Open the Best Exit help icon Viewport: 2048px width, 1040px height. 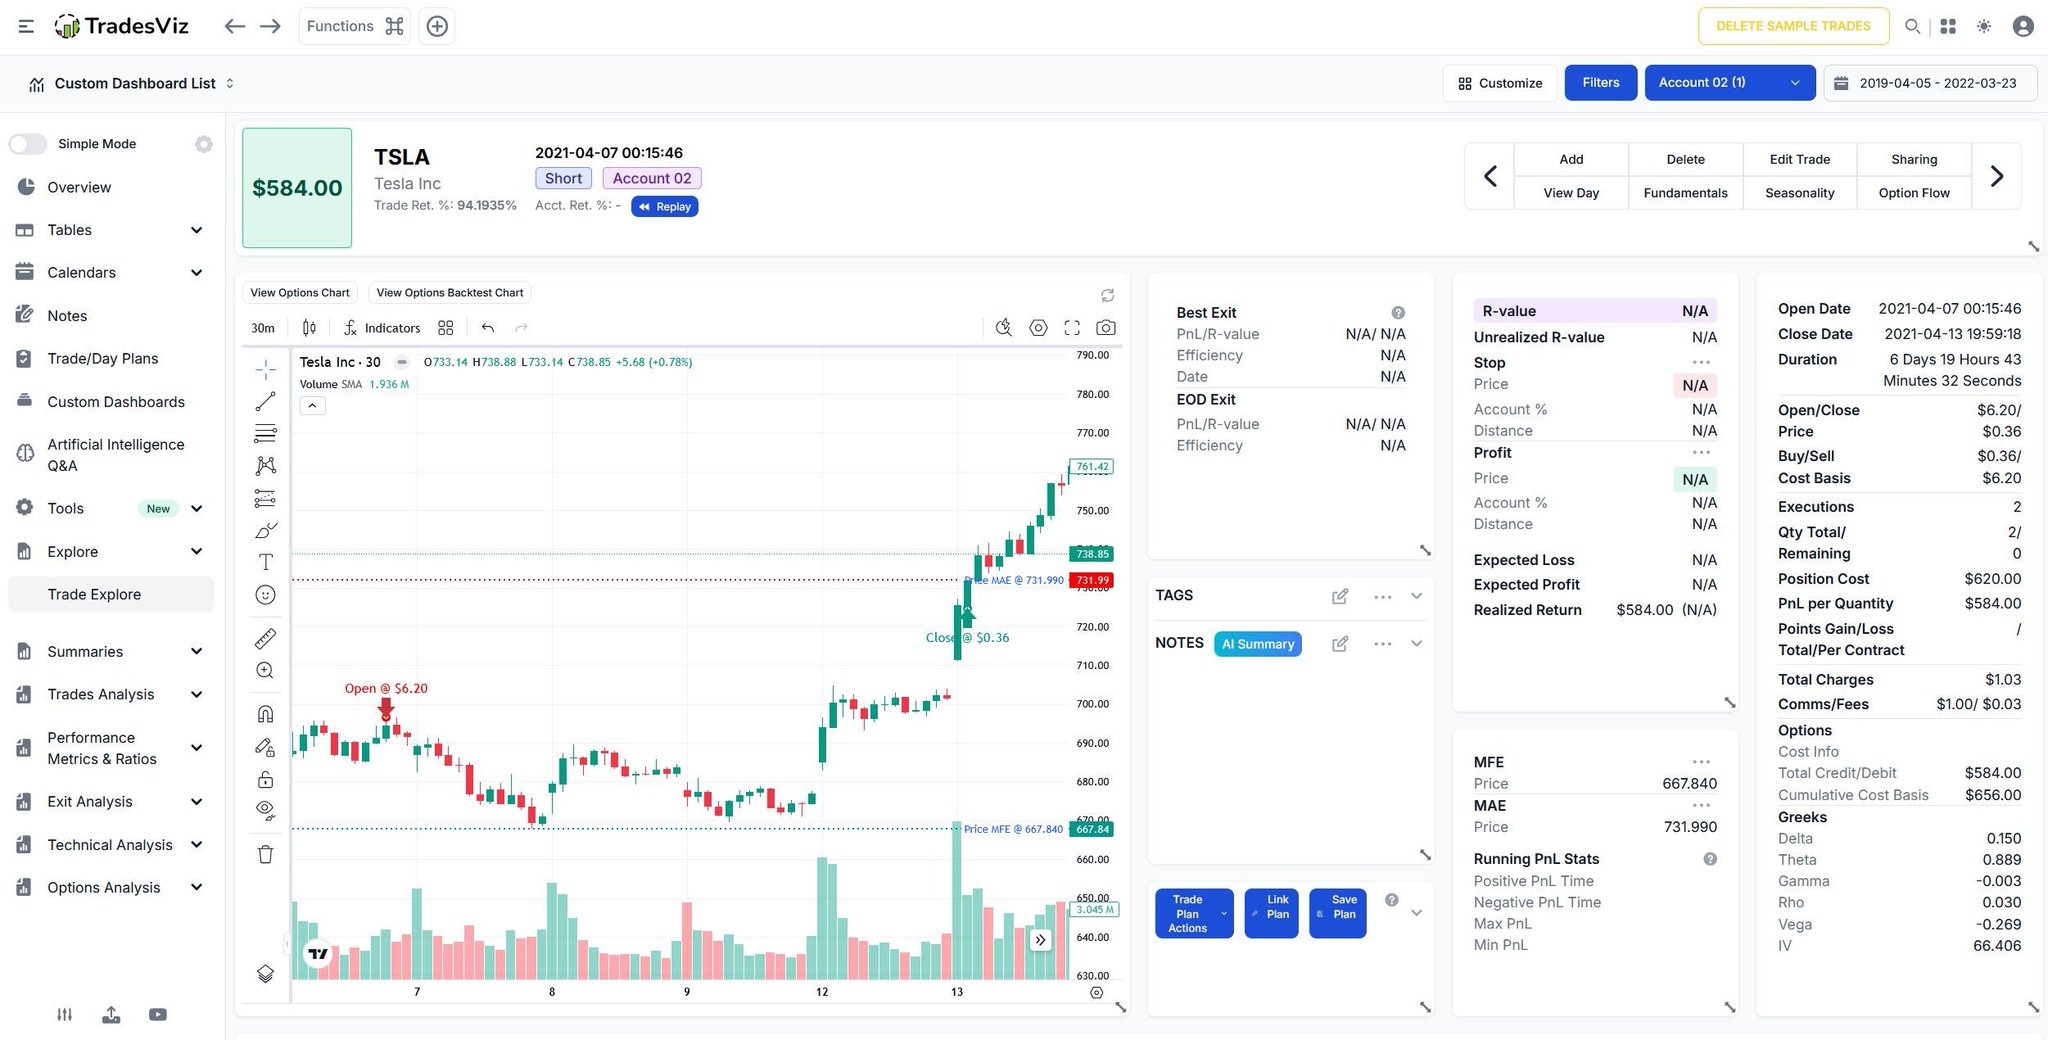(1398, 313)
